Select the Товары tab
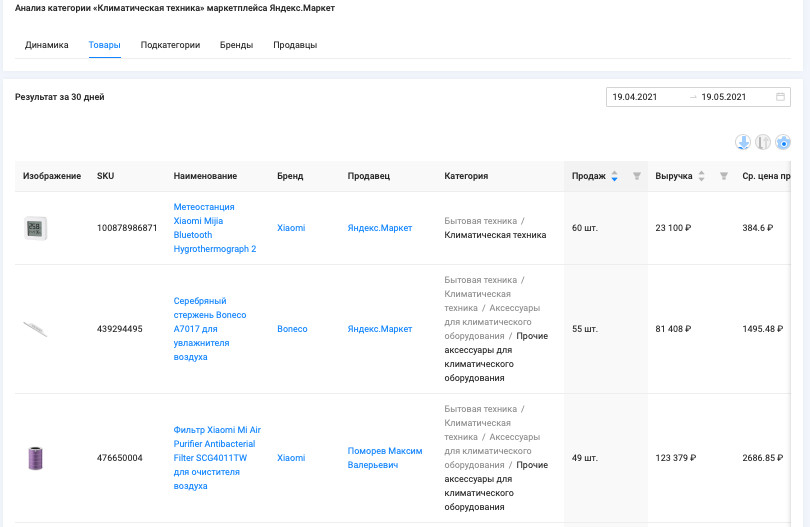The height and width of the screenshot is (527, 810). (x=104, y=45)
